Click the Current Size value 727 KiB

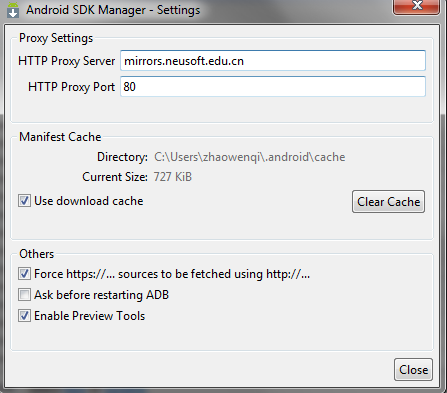pos(173,177)
